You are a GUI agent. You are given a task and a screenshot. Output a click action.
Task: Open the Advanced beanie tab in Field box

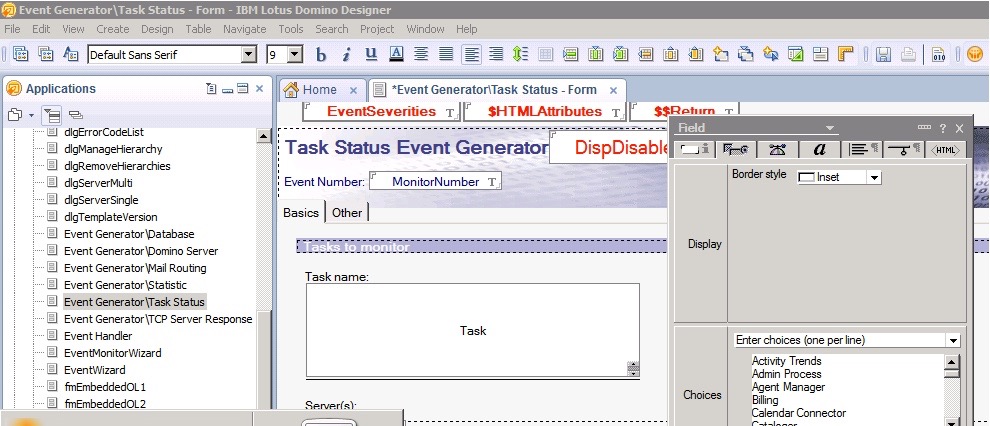pos(777,150)
